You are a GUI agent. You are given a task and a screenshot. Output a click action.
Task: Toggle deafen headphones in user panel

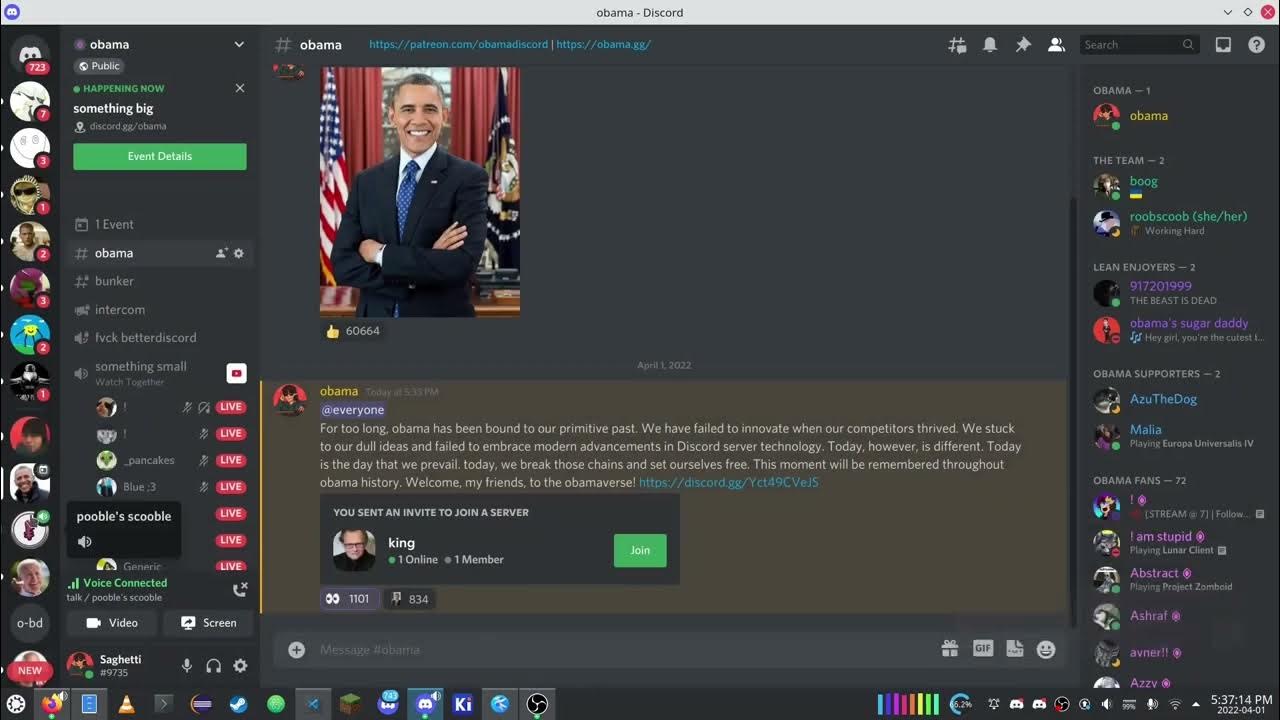(x=213, y=665)
